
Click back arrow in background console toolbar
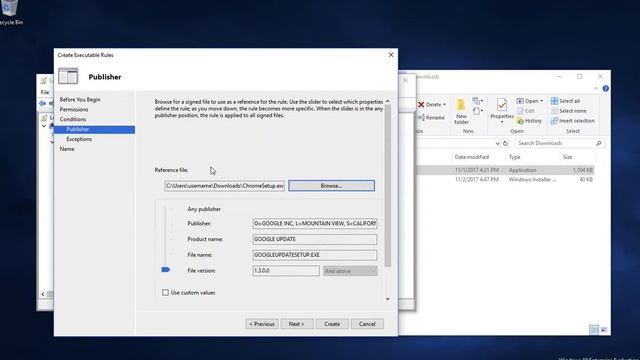click(42, 104)
